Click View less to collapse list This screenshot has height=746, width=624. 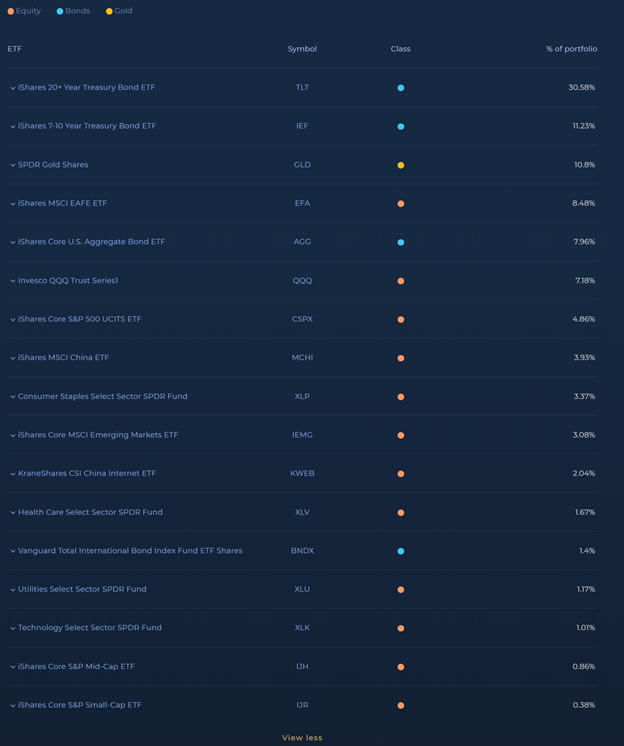tap(302, 738)
